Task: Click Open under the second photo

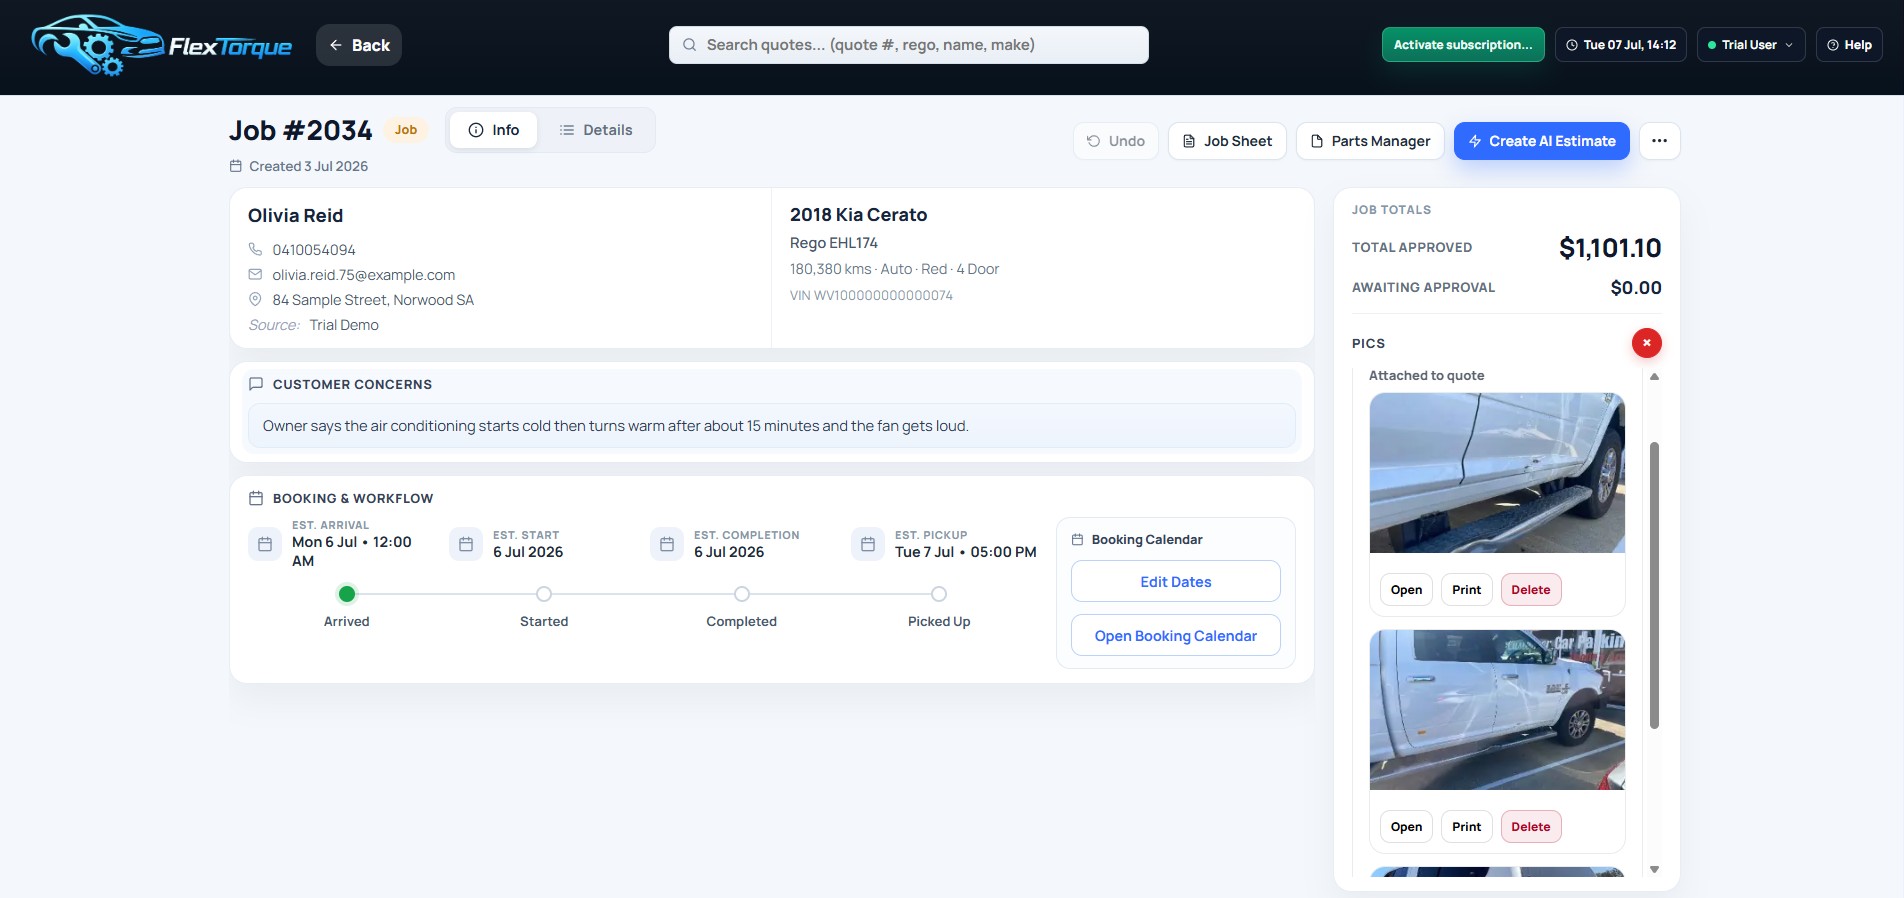Action: (x=1406, y=827)
